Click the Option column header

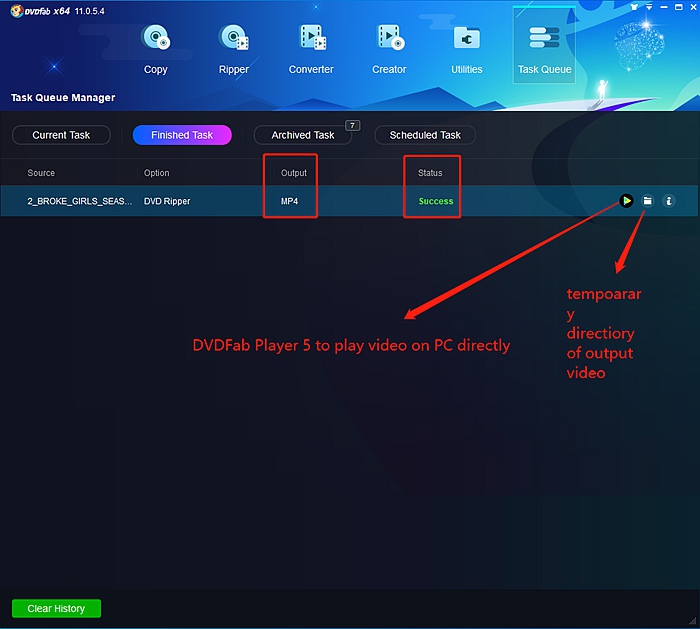[x=156, y=173]
